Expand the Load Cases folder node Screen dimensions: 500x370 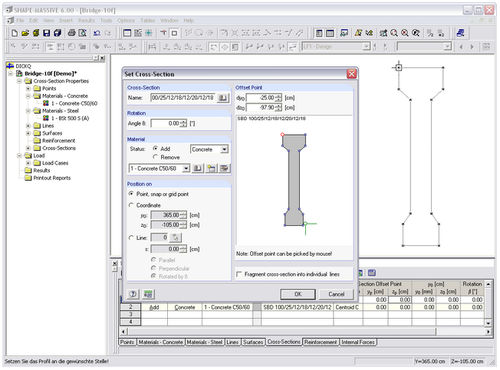28,163
